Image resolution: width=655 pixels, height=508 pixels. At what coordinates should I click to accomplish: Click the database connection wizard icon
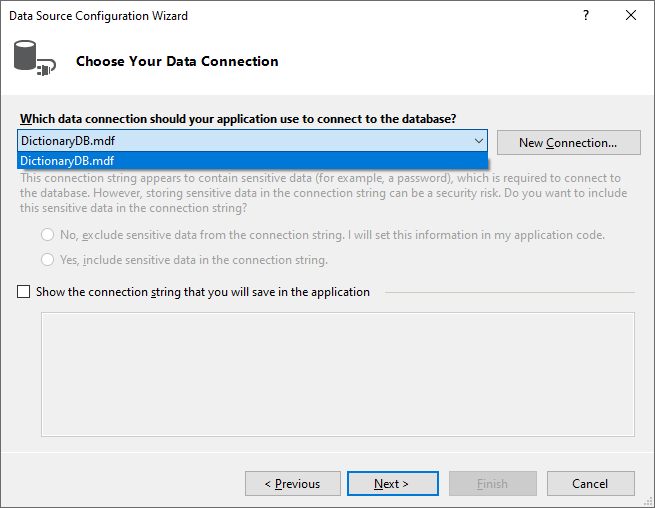[35, 58]
